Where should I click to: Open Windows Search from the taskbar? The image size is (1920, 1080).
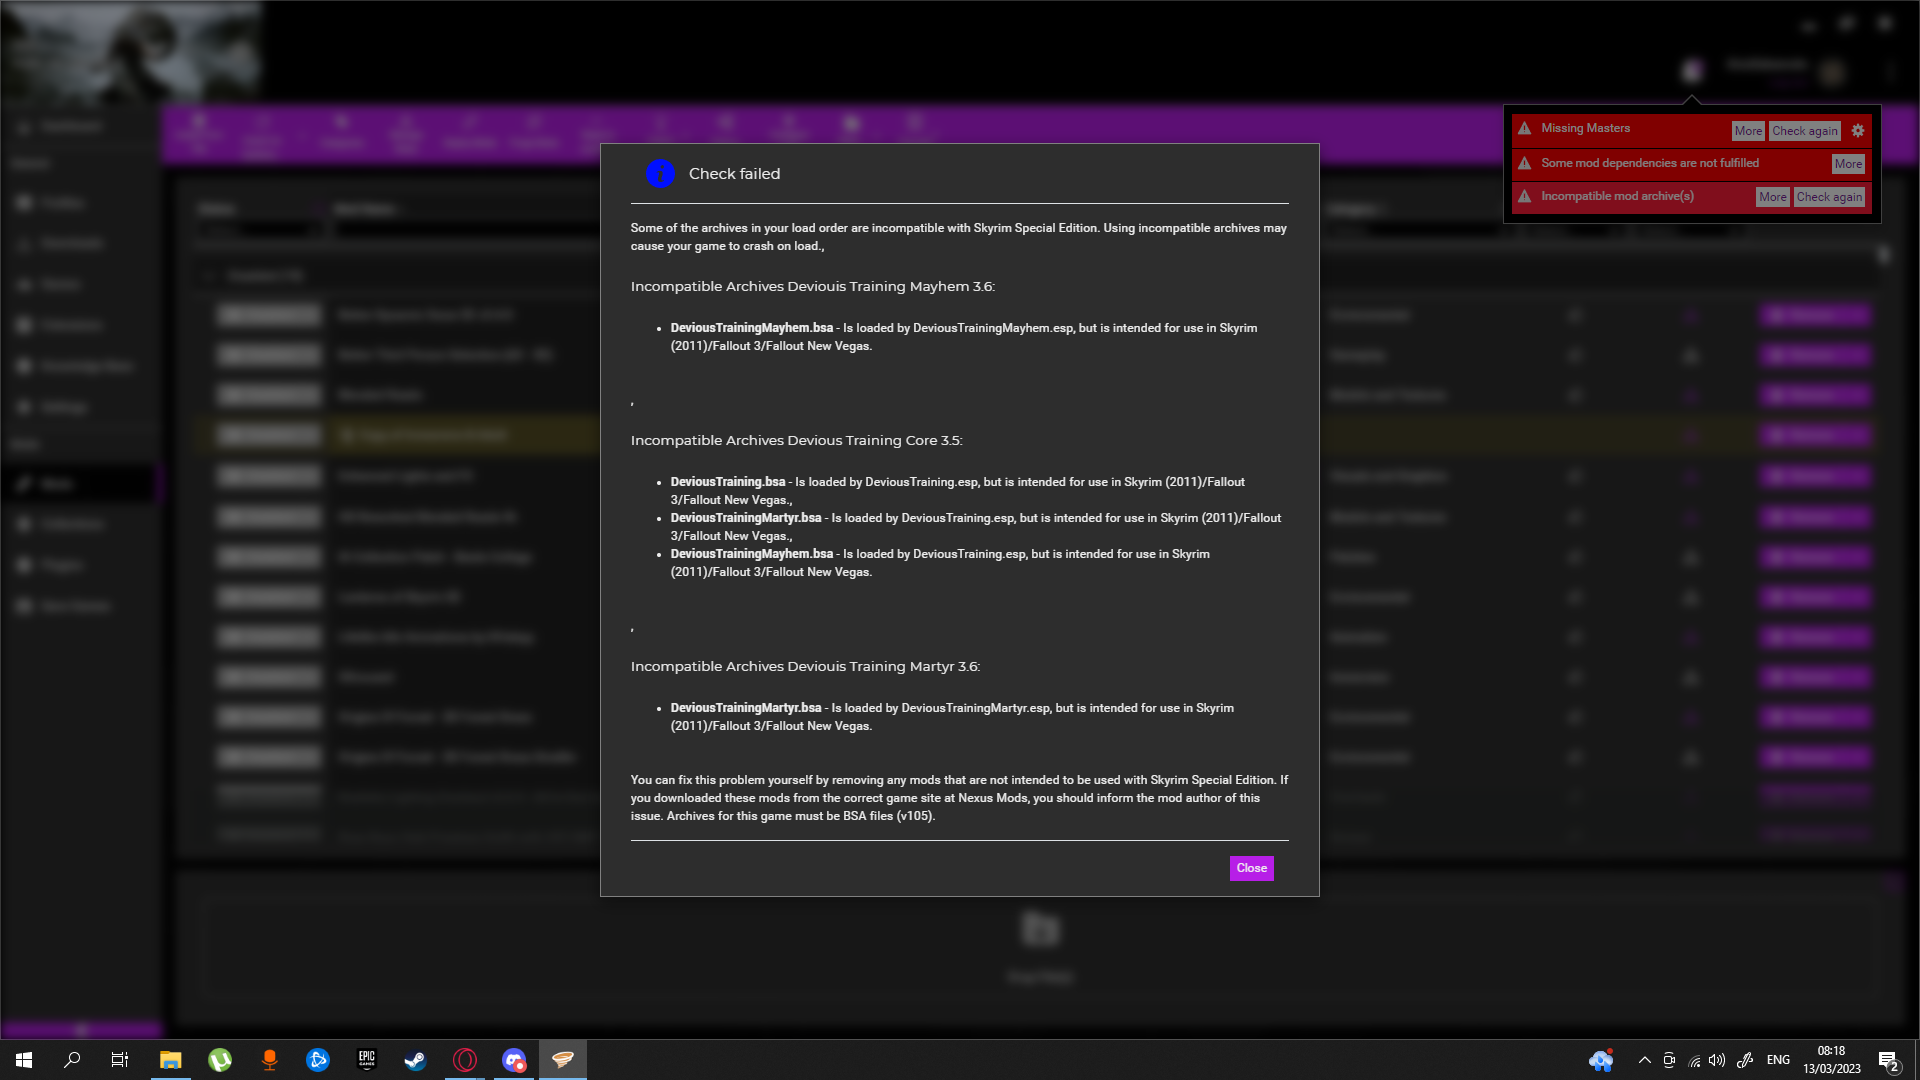tap(72, 1060)
